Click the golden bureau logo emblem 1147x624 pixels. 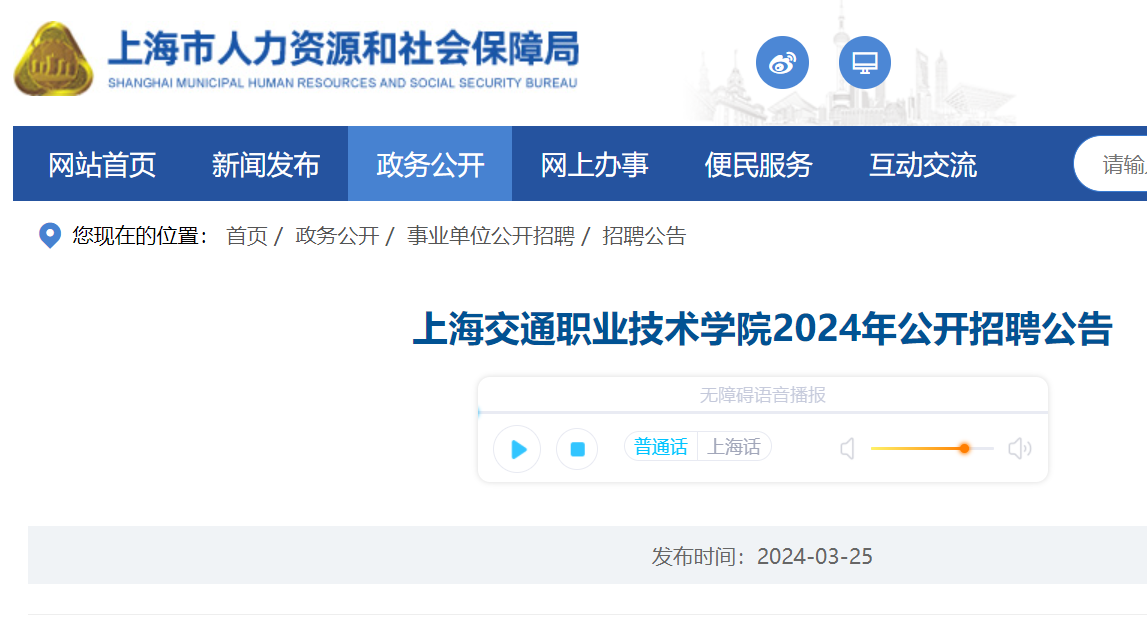53,59
